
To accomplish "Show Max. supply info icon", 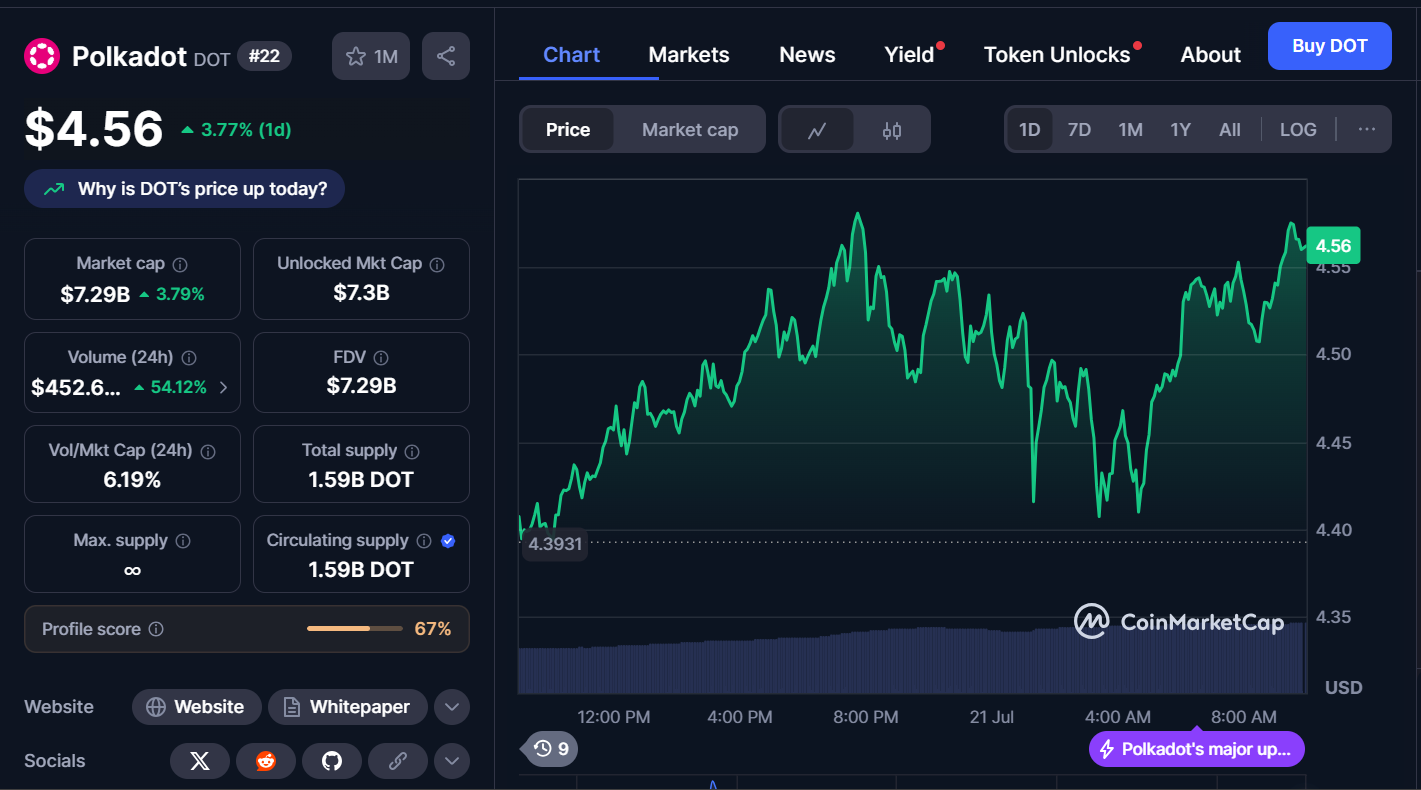I will click(183, 541).
